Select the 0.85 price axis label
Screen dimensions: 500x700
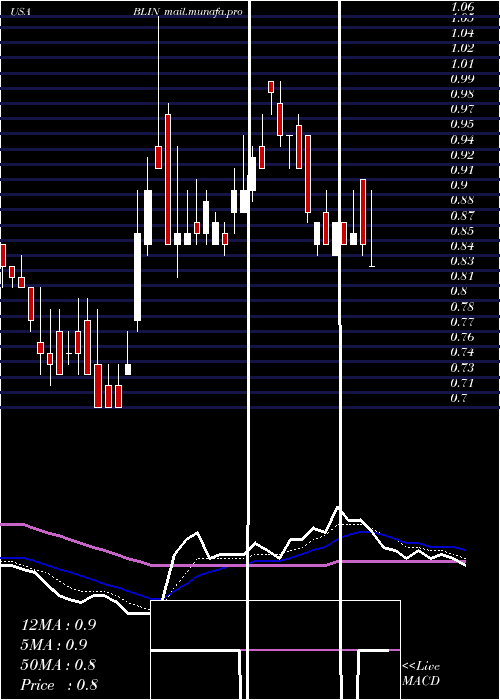[462, 231]
